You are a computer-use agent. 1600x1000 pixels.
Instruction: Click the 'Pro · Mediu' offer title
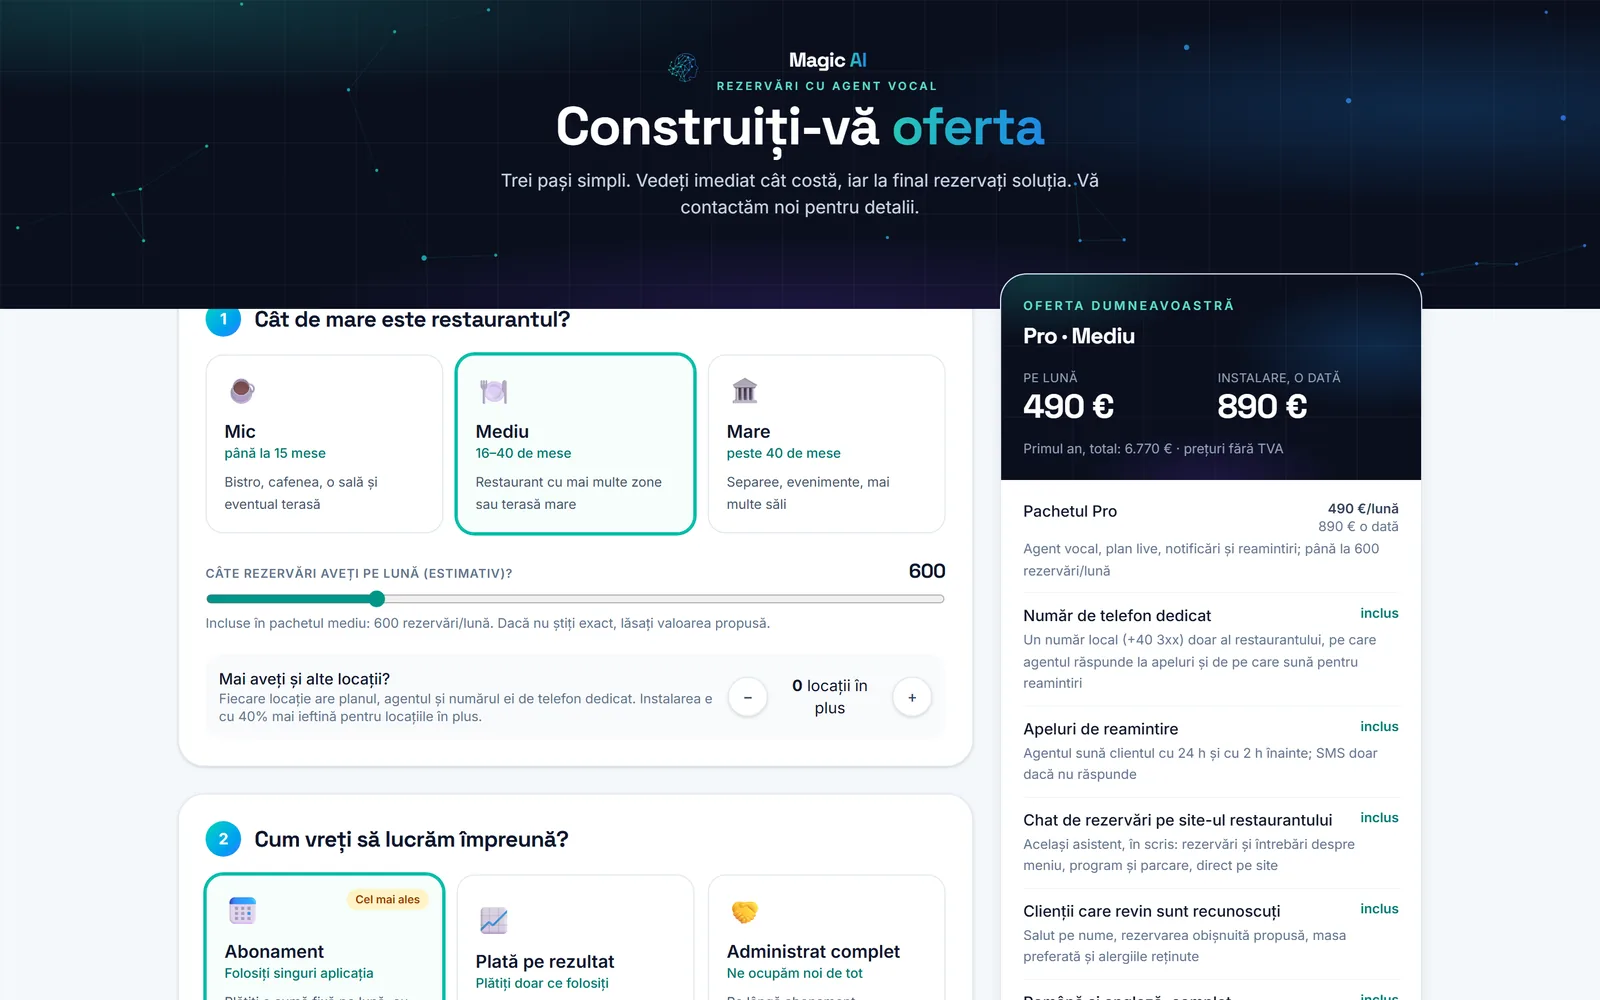click(x=1079, y=336)
